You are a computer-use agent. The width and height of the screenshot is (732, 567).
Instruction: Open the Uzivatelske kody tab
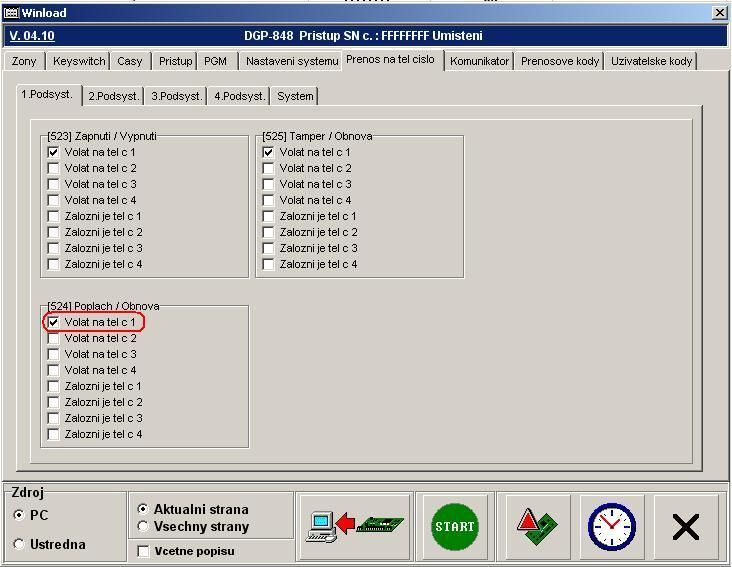point(651,61)
